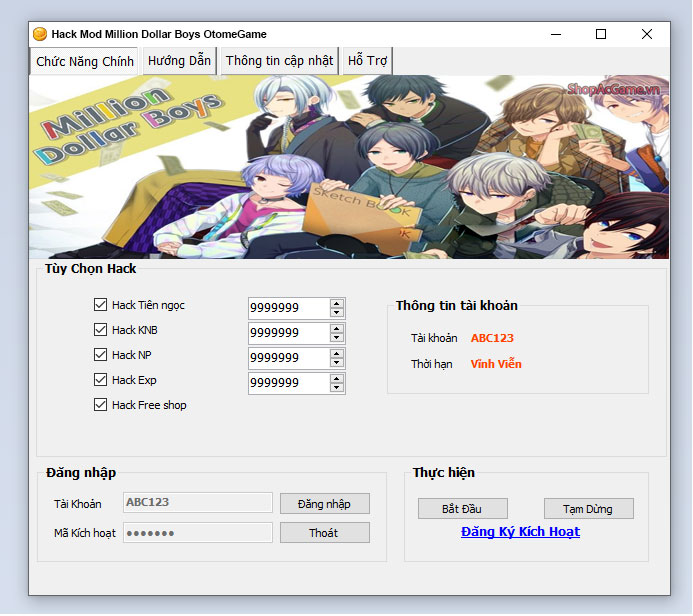Decrease the Hack Exp value with down arrow

tap(337, 388)
